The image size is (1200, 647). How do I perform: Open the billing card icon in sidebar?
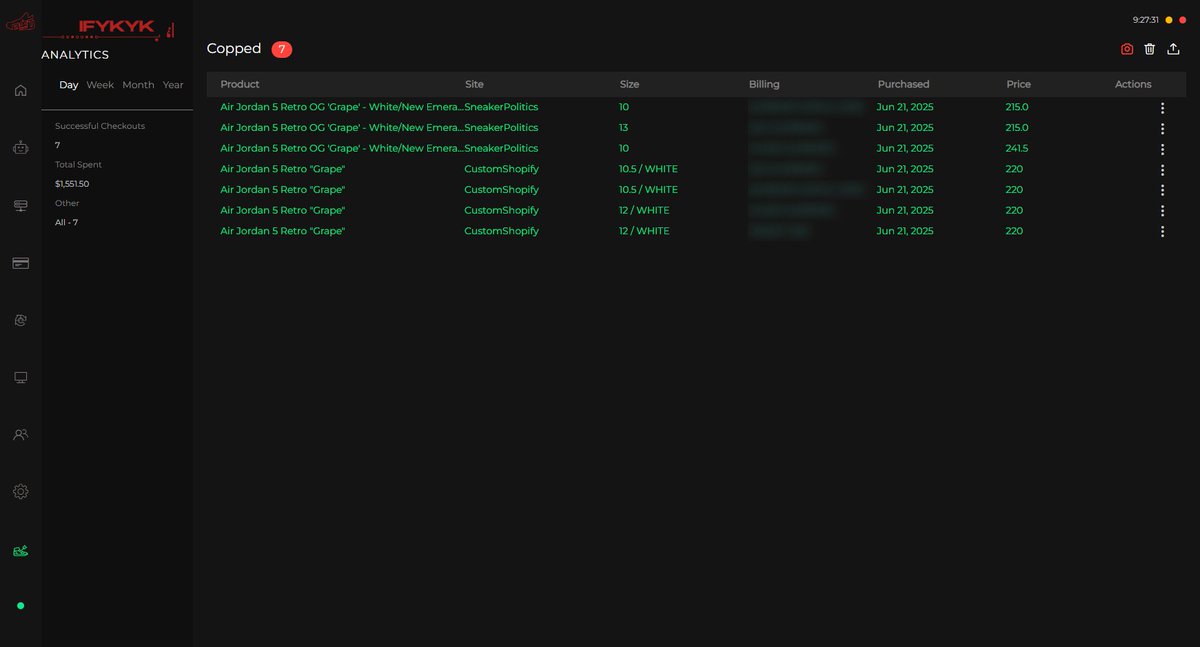tap(20, 263)
